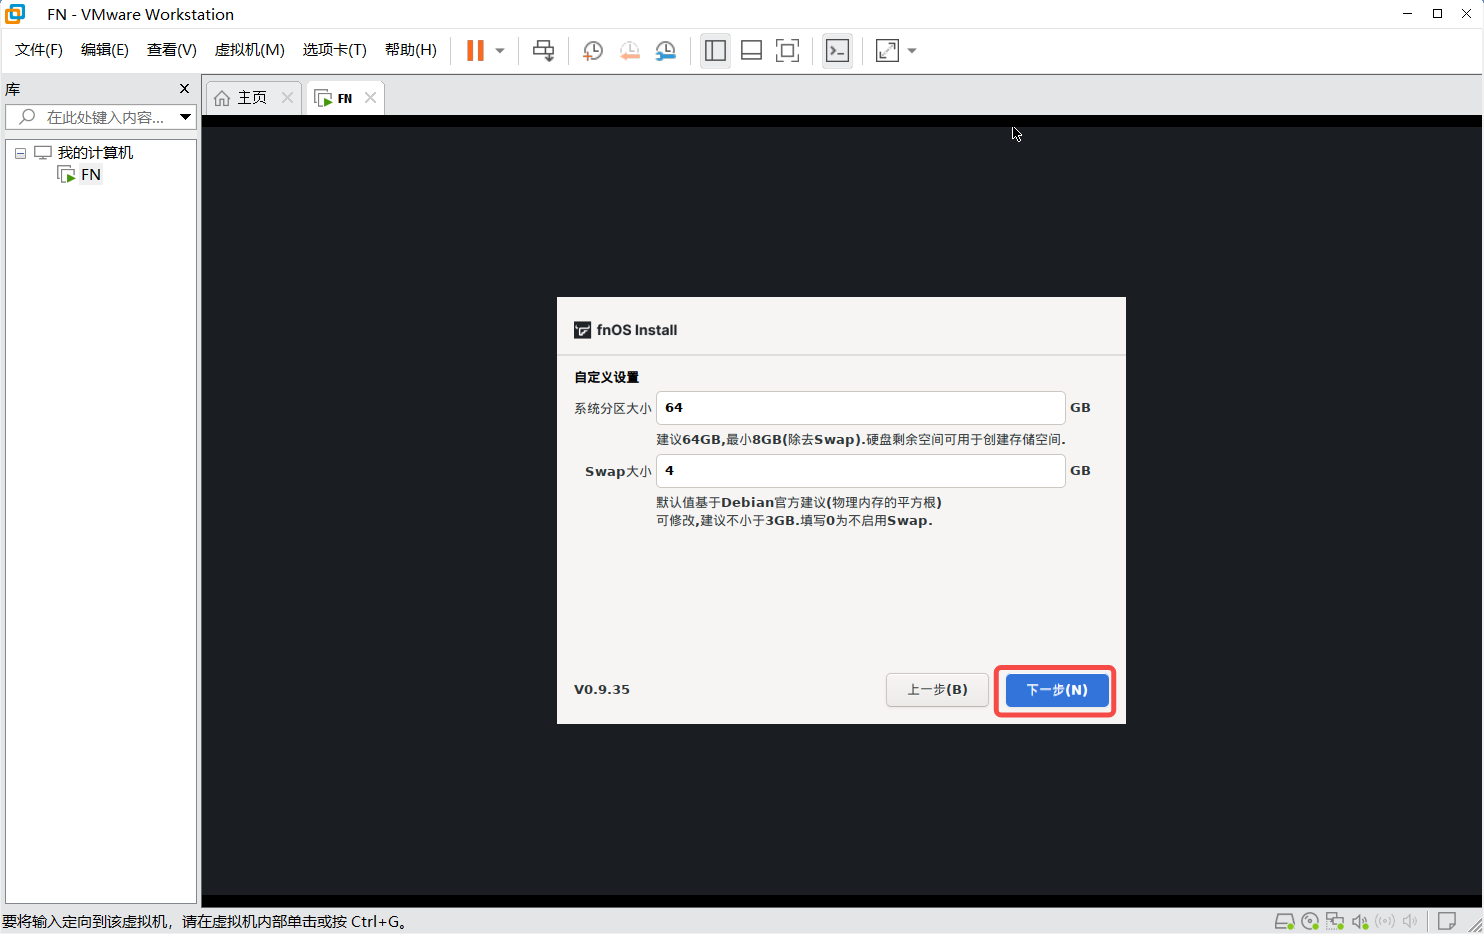Open the power options dropdown arrow
The height and width of the screenshot is (934, 1484).
point(500,50)
